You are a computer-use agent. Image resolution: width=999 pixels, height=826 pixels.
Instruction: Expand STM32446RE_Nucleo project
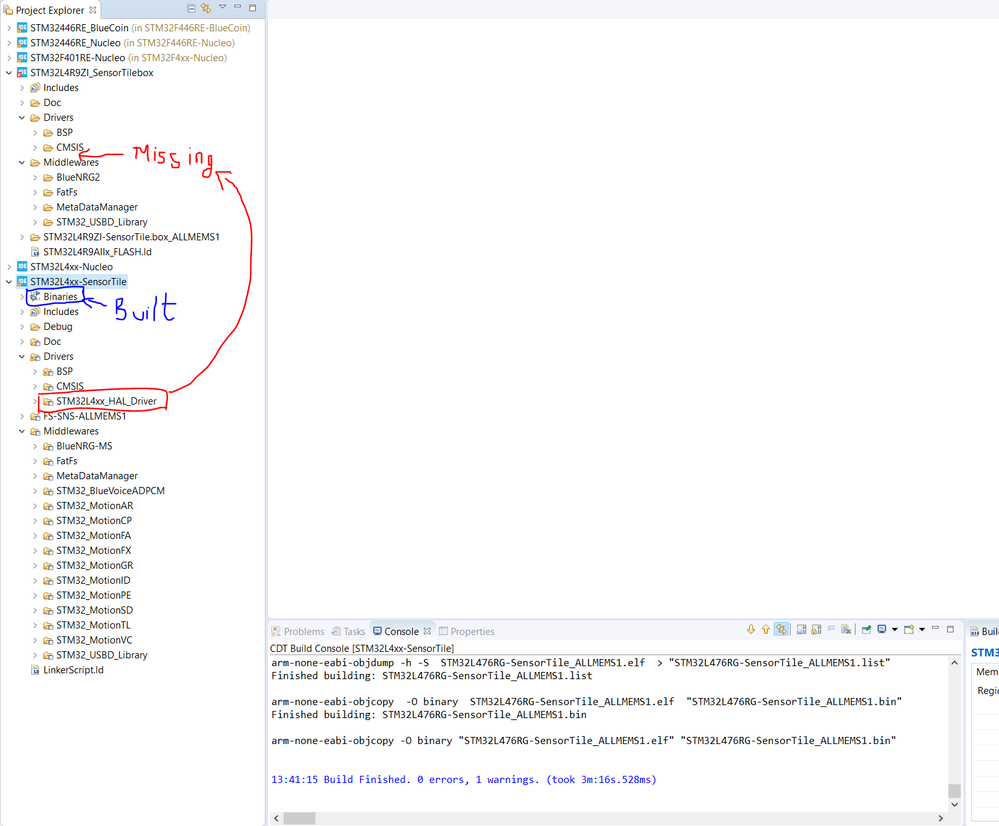coord(9,43)
